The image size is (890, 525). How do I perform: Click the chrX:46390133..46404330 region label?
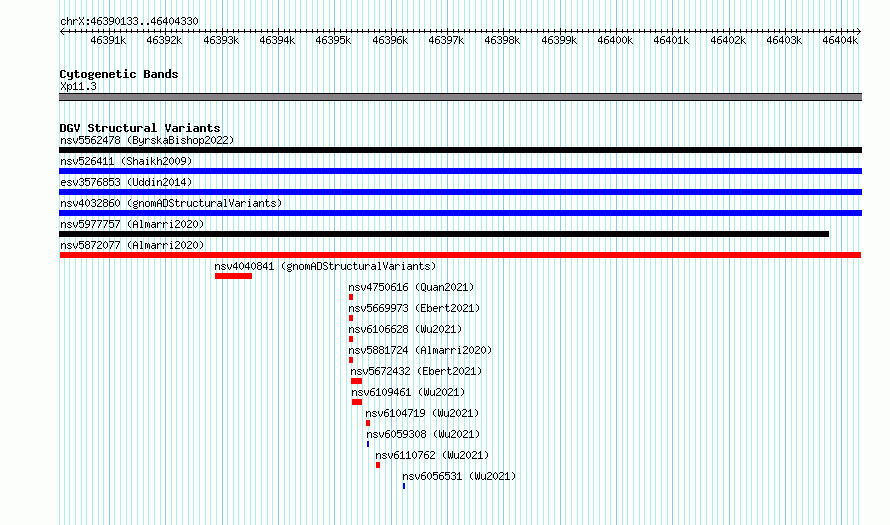pos(129,22)
